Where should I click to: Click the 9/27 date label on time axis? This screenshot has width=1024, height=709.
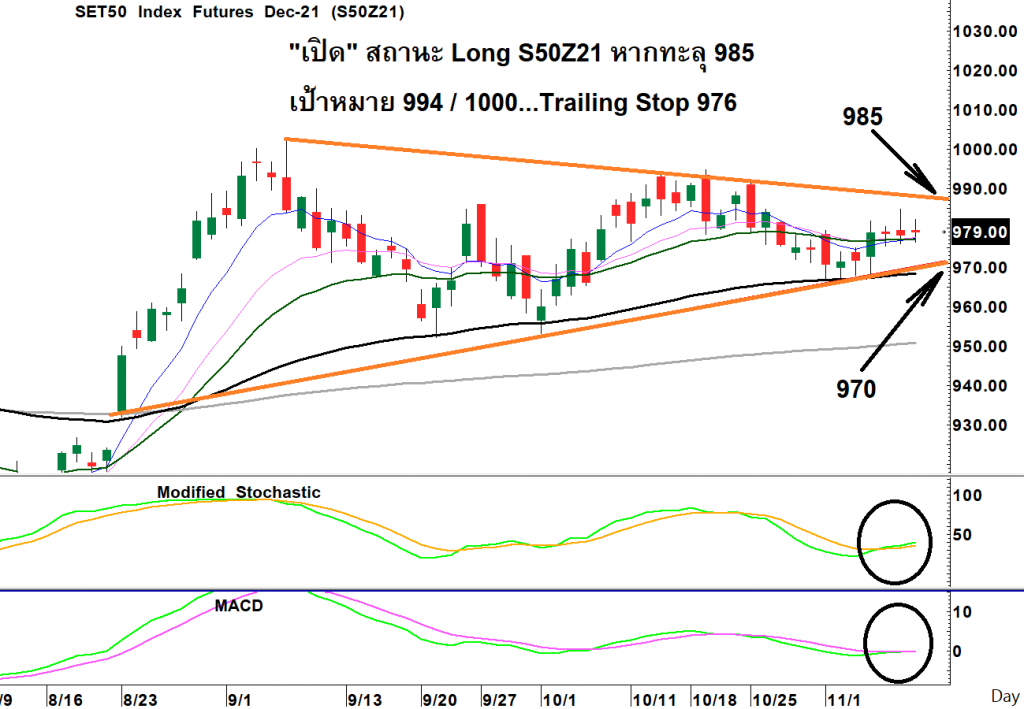pos(500,701)
